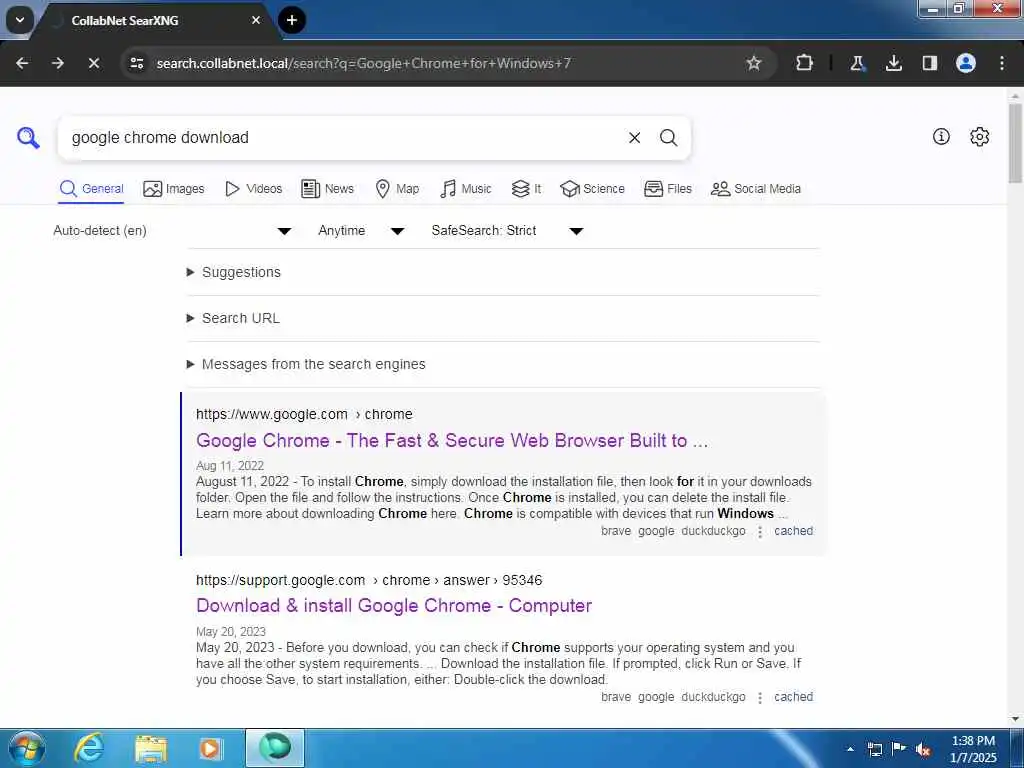Click the scrollbar down arrow
The width and height of the screenshot is (1024, 768).
[x=1015, y=719]
